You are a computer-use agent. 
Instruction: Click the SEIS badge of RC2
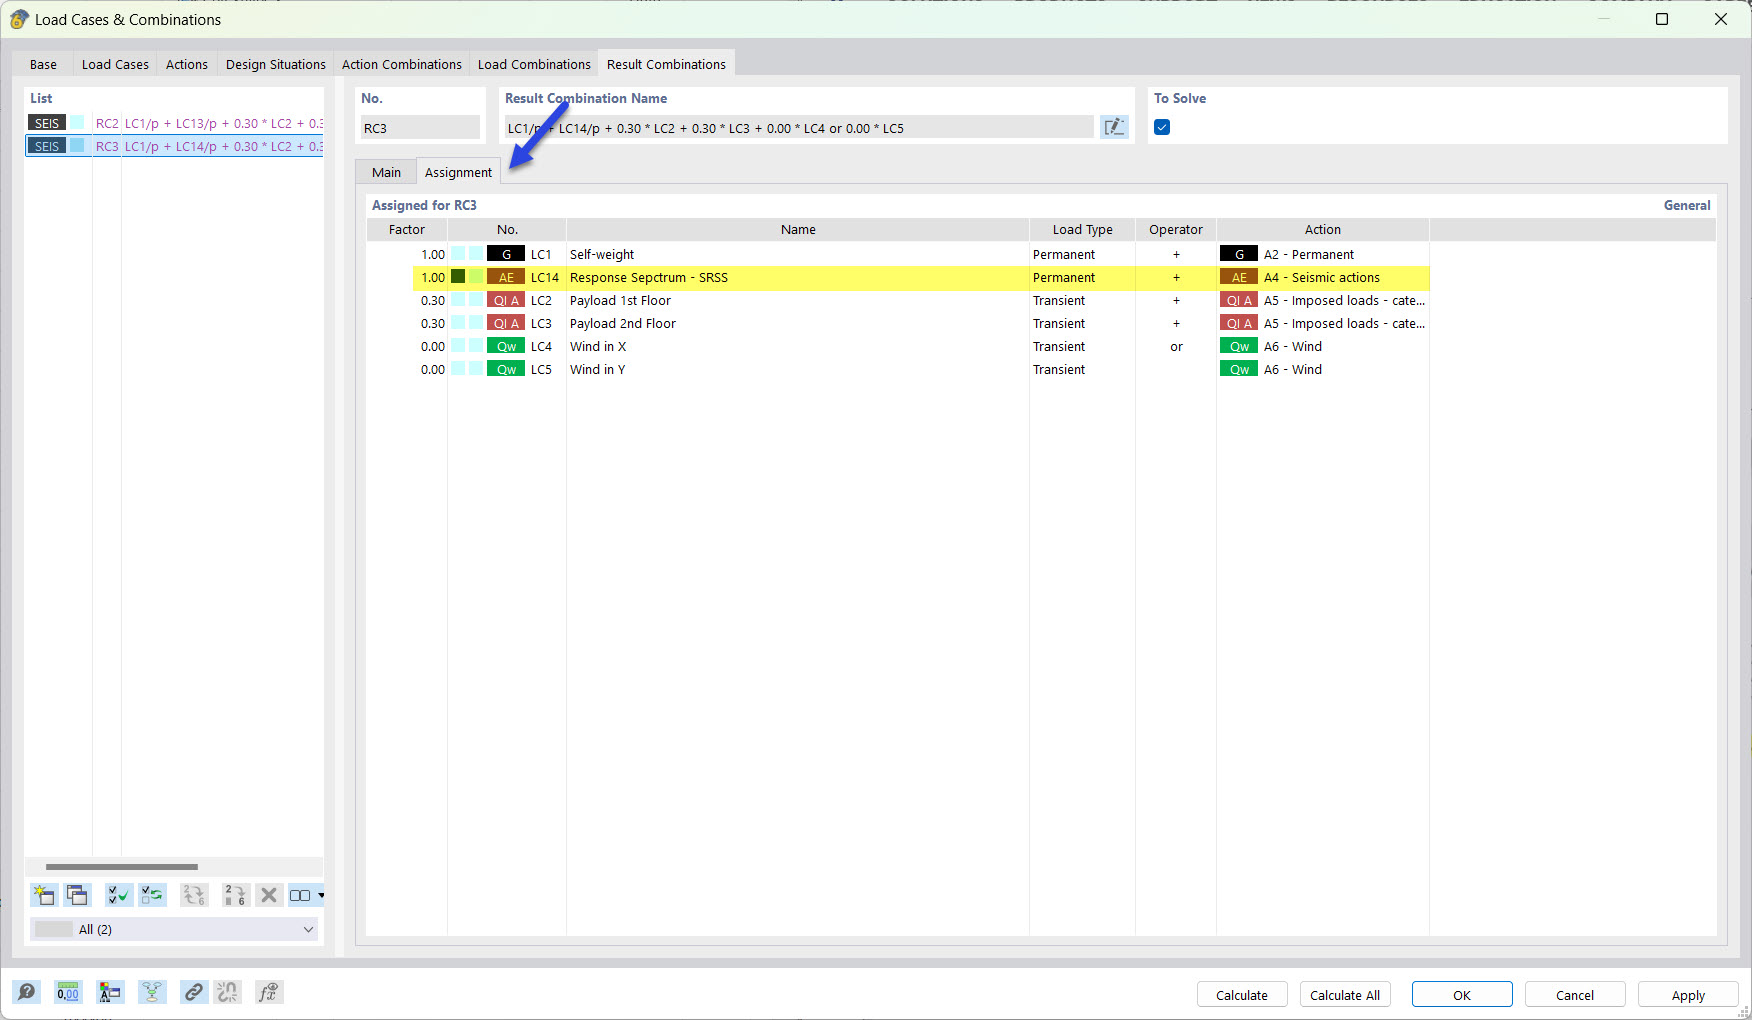(47, 123)
